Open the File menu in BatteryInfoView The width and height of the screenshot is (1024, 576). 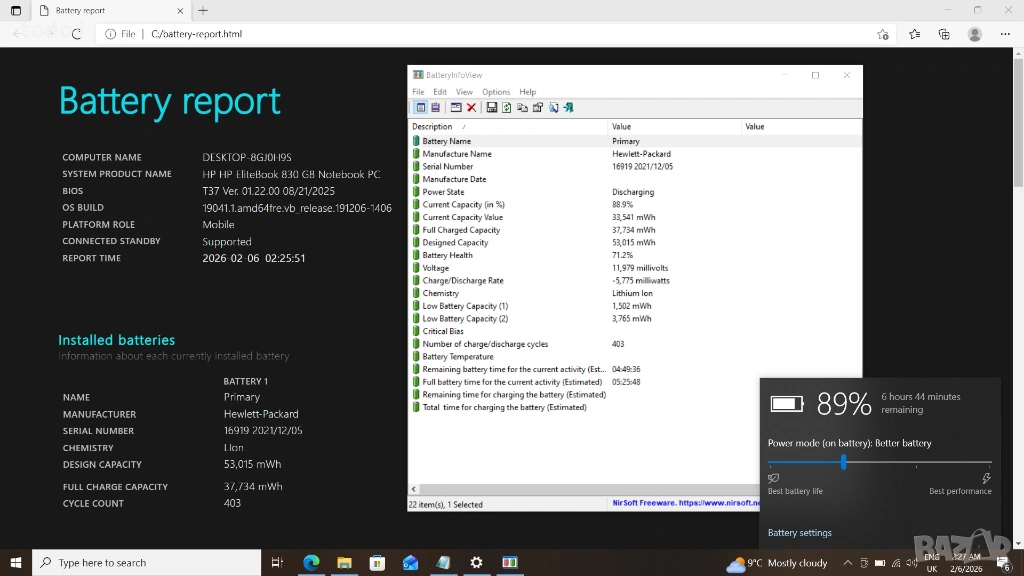(418, 92)
